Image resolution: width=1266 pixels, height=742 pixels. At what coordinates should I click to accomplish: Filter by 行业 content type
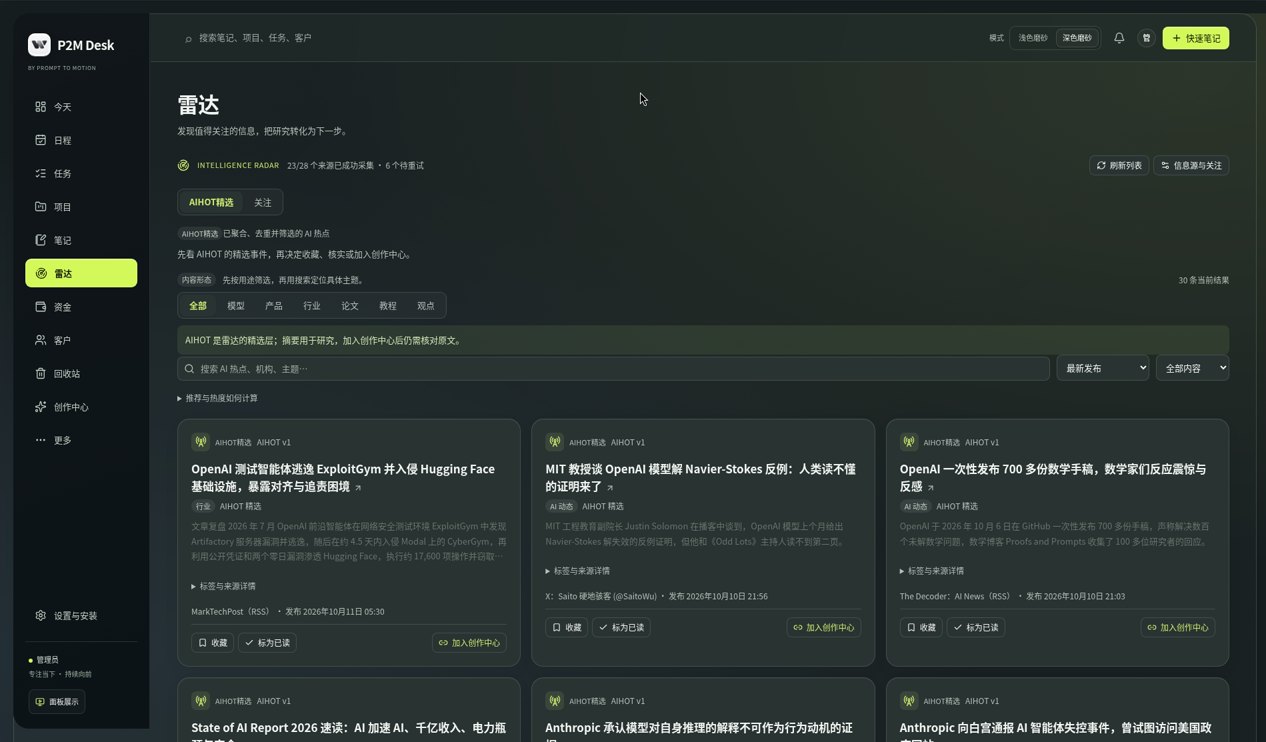pyautogui.click(x=312, y=306)
